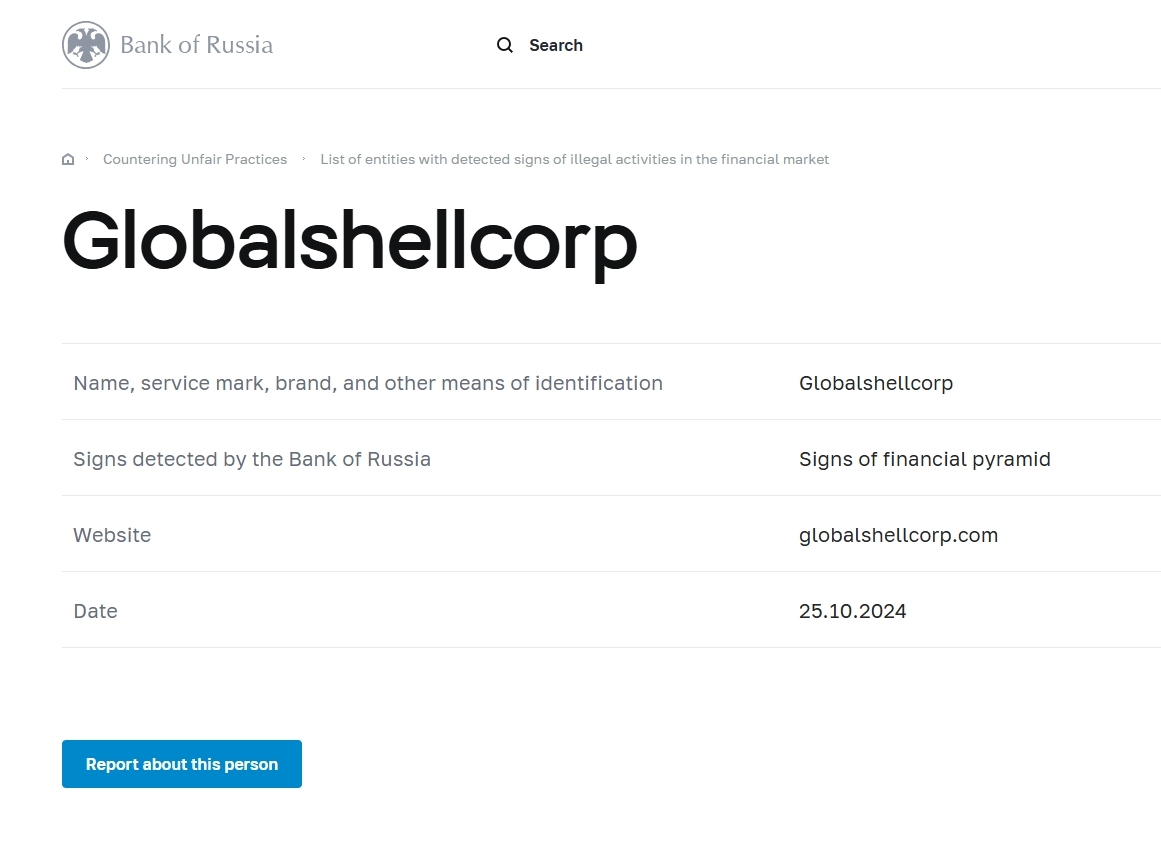Click the globalshellcorp.com website value
Image resolution: width=1161 pixels, height=855 pixels.
pyautogui.click(x=898, y=535)
